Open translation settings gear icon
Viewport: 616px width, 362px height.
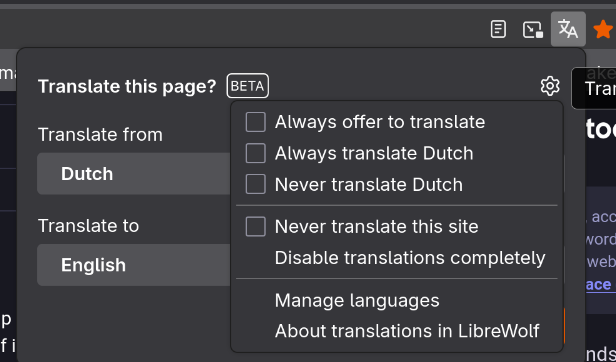point(550,86)
